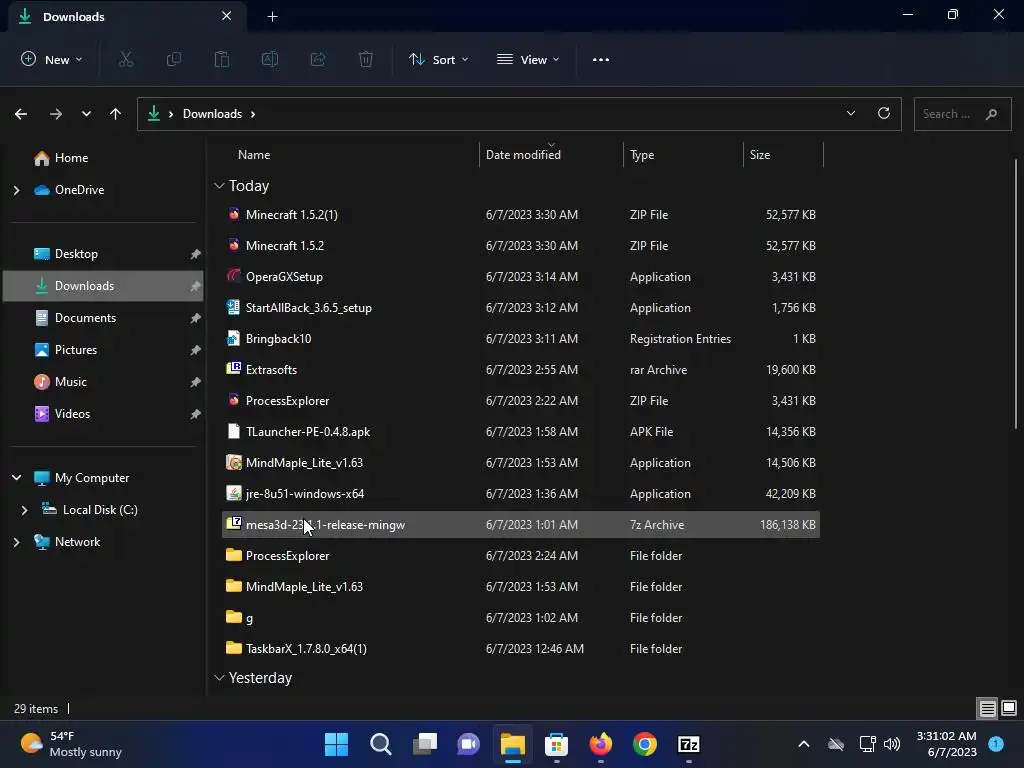Launch Firefox from taskbar
Image resolution: width=1024 pixels, height=768 pixels.
(601, 744)
